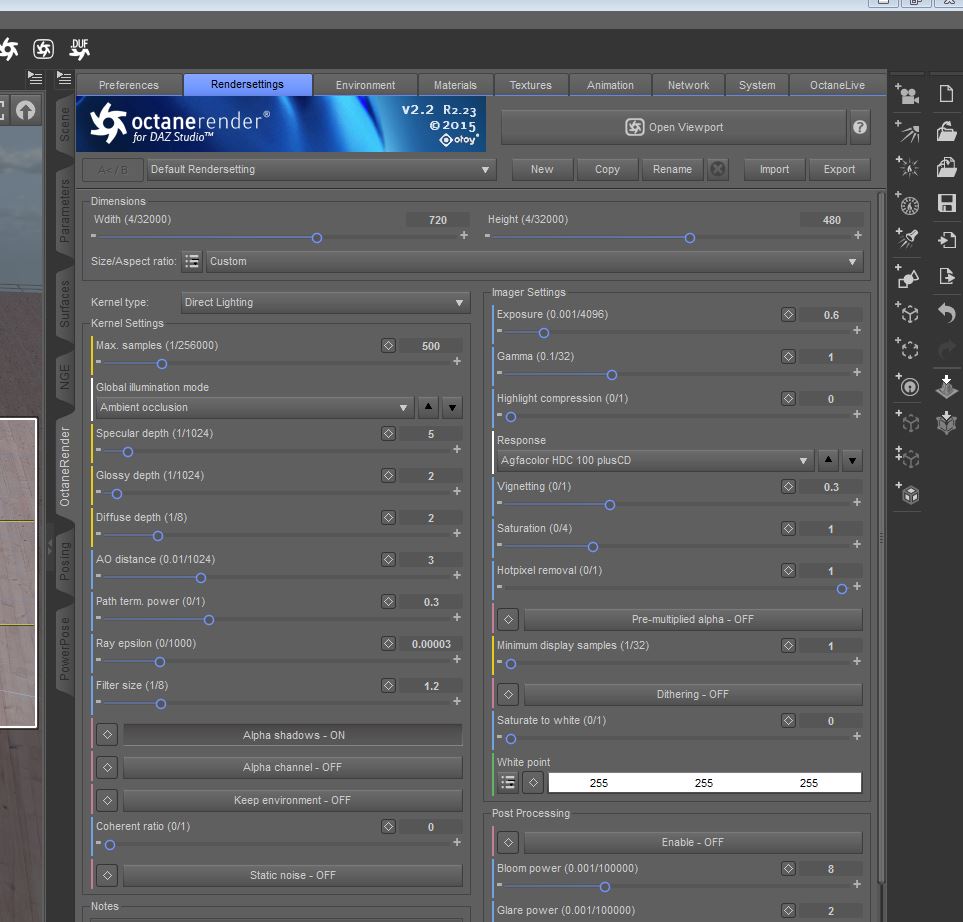963x922 pixels.
Task: Click the Hotpixel removal slider handle
Action: (x=842, y=589)
